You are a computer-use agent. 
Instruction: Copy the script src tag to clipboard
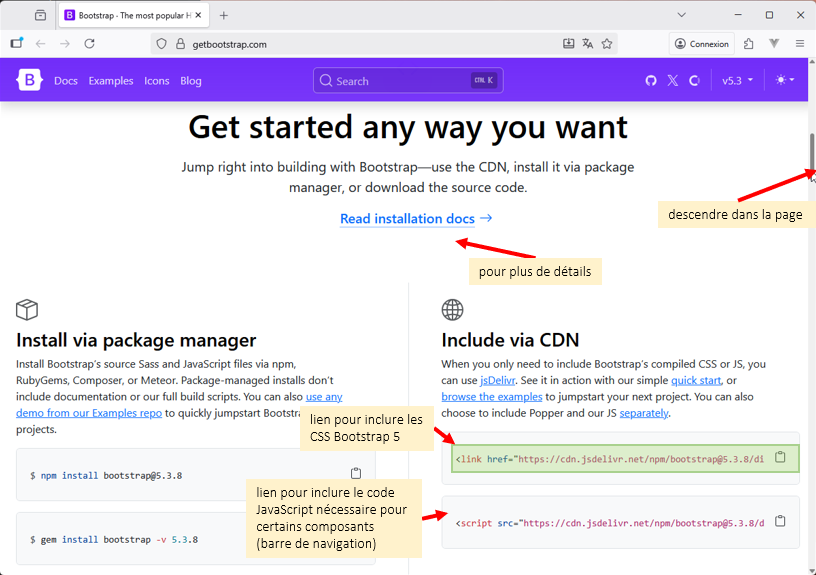tap(781, 521)
